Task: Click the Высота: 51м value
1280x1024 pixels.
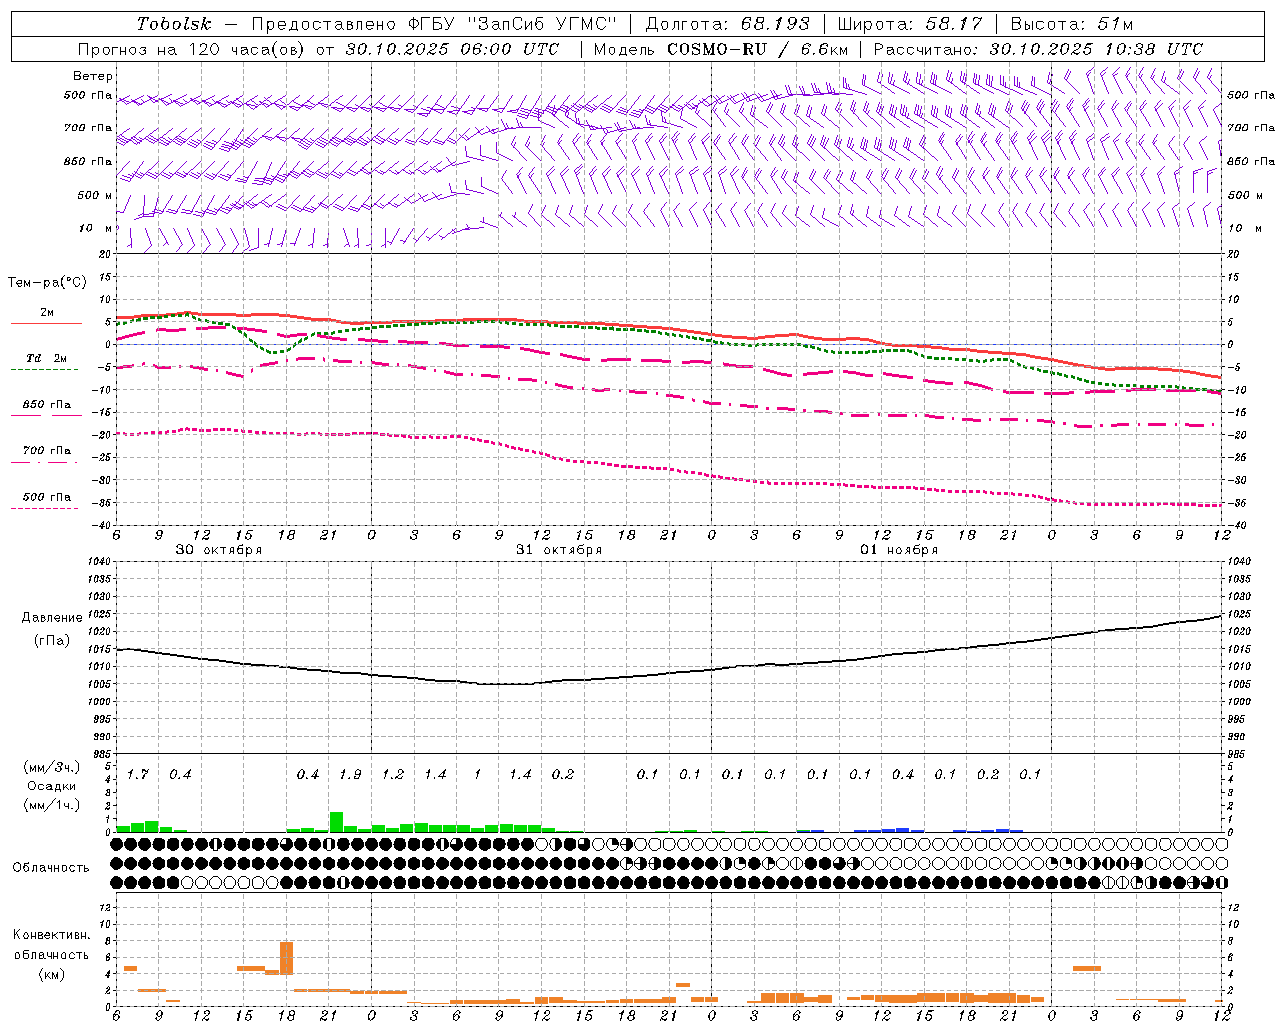Action: pyautogui.click(x=1071, y=24)
